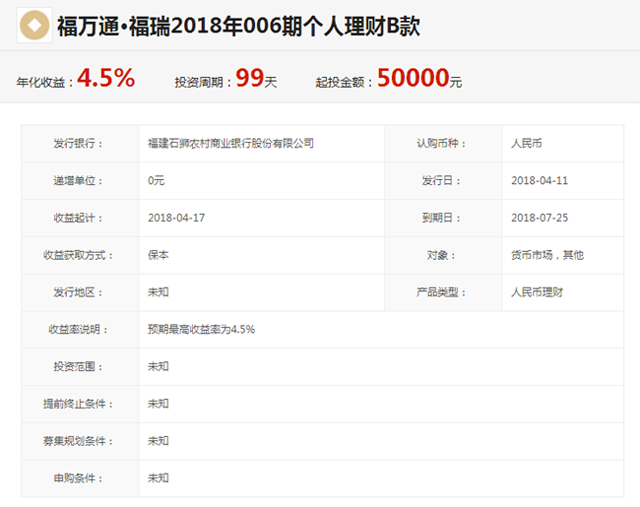Click the 对象 label cell
This screenshot has width=640, height=507.
[x=443, y=255]
